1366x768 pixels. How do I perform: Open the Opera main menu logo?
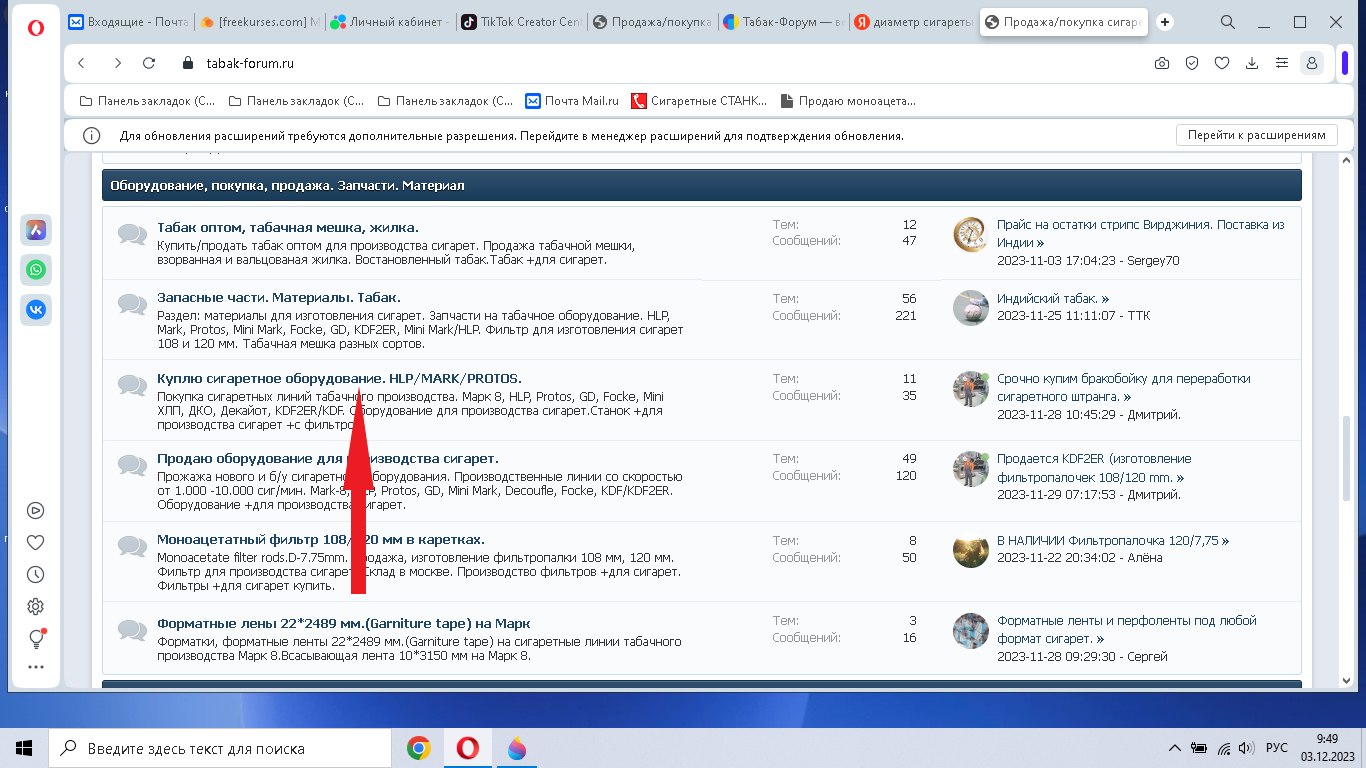click(x=36, y=27)
